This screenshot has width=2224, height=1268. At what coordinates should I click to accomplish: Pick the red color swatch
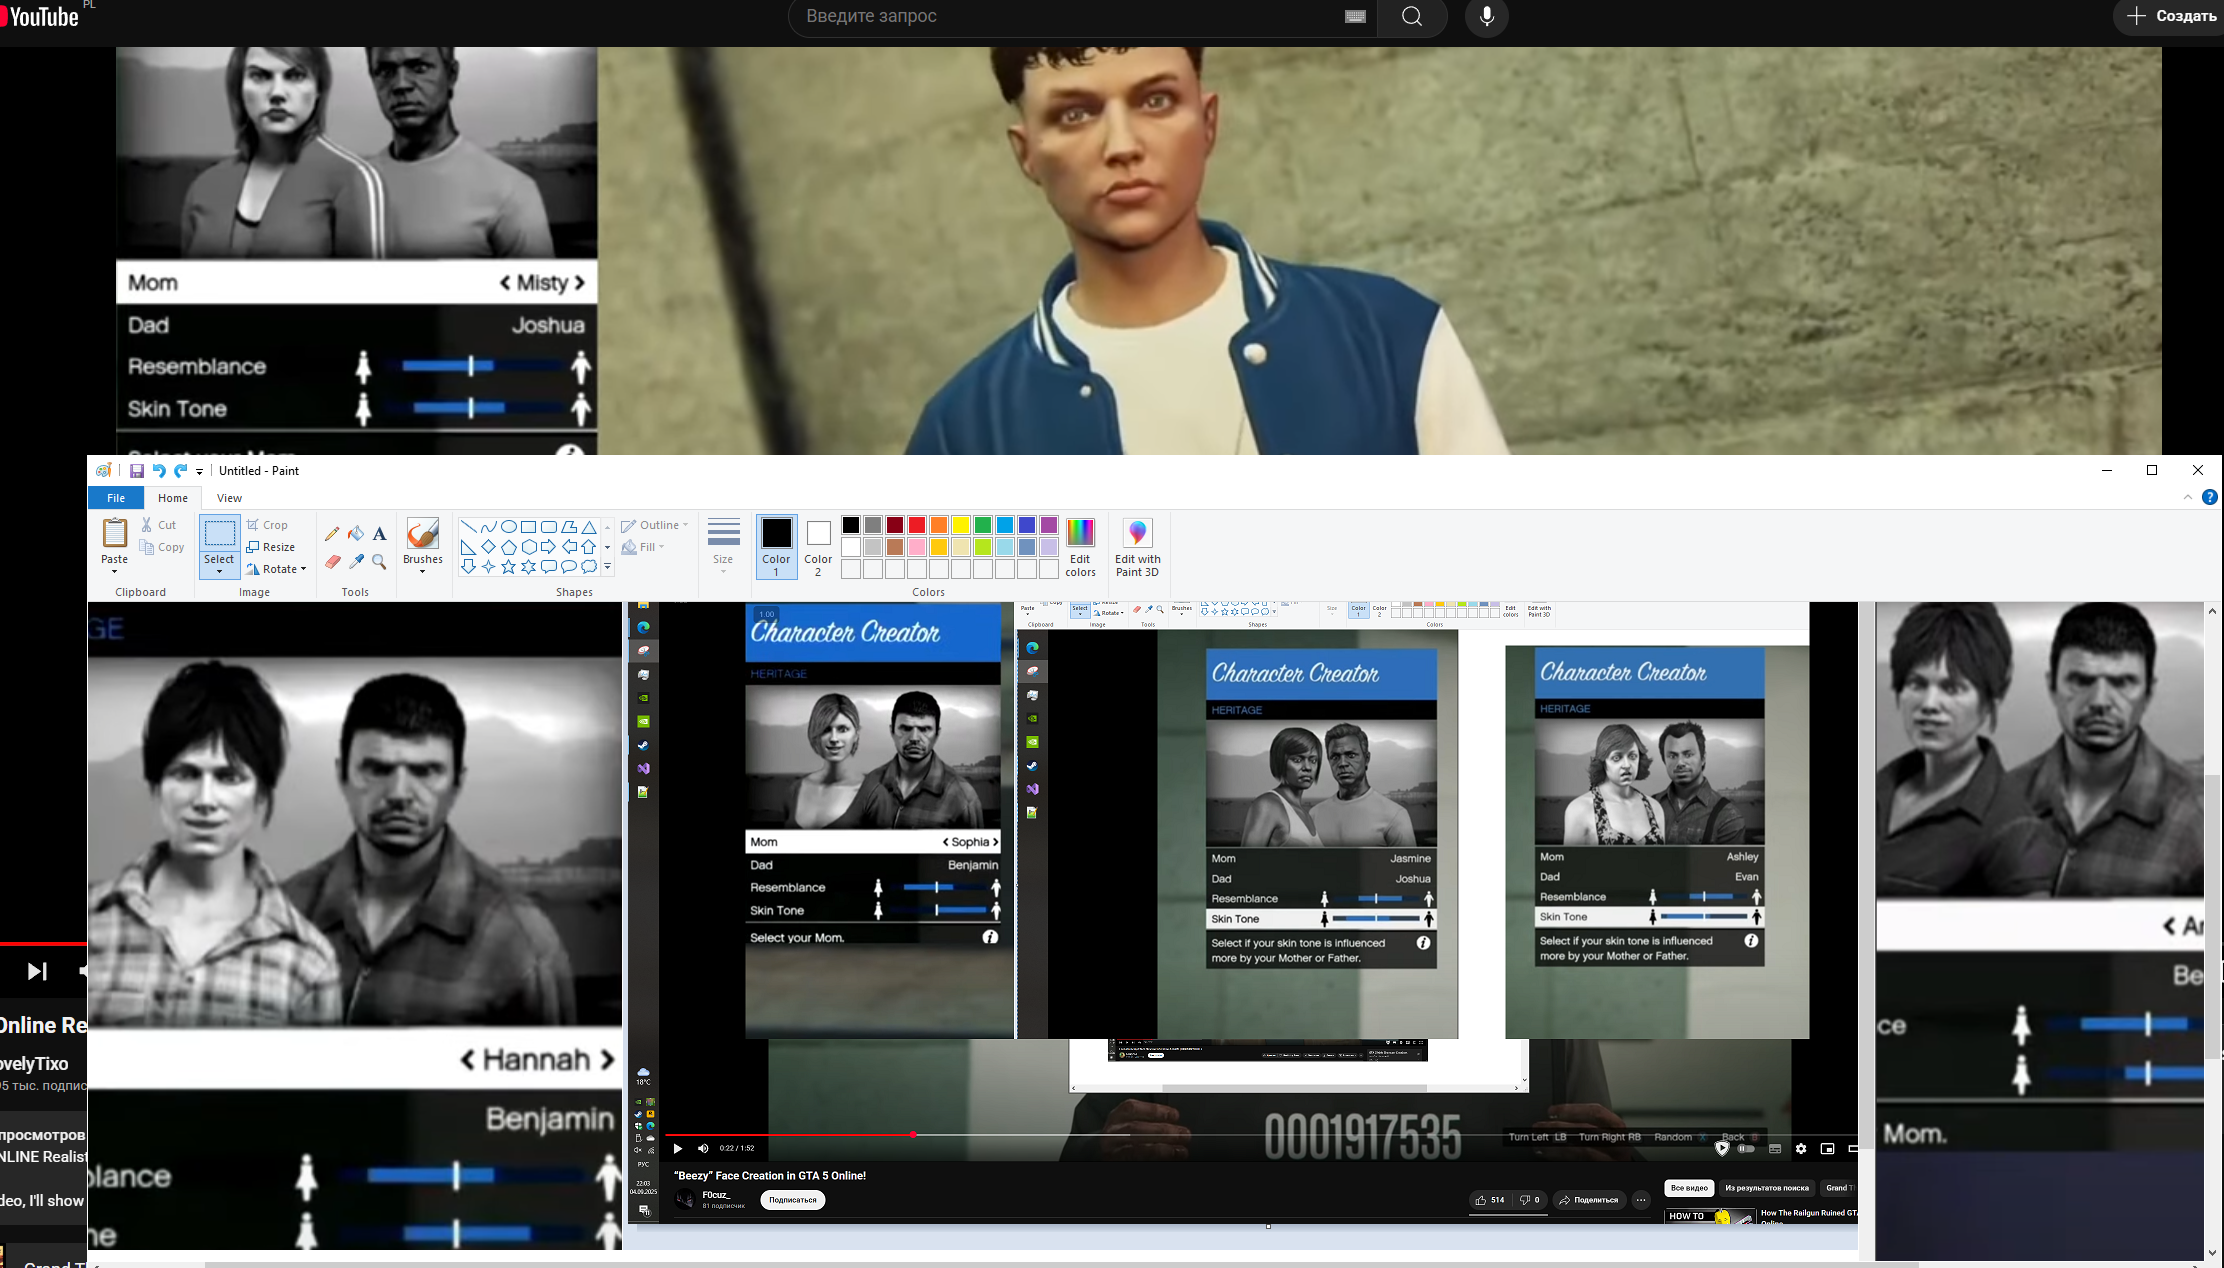pyautogui.click(x=917, y=525)
